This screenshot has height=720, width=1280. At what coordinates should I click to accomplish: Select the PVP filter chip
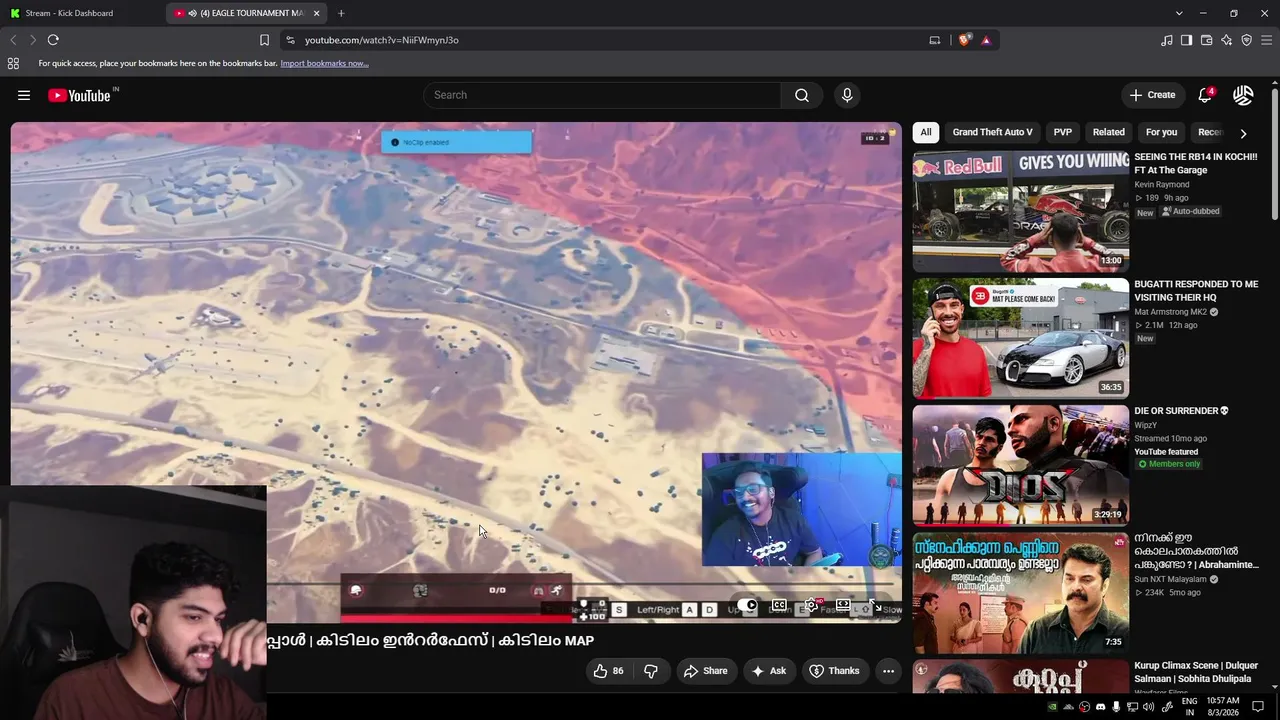click(x=1063, y=132)
